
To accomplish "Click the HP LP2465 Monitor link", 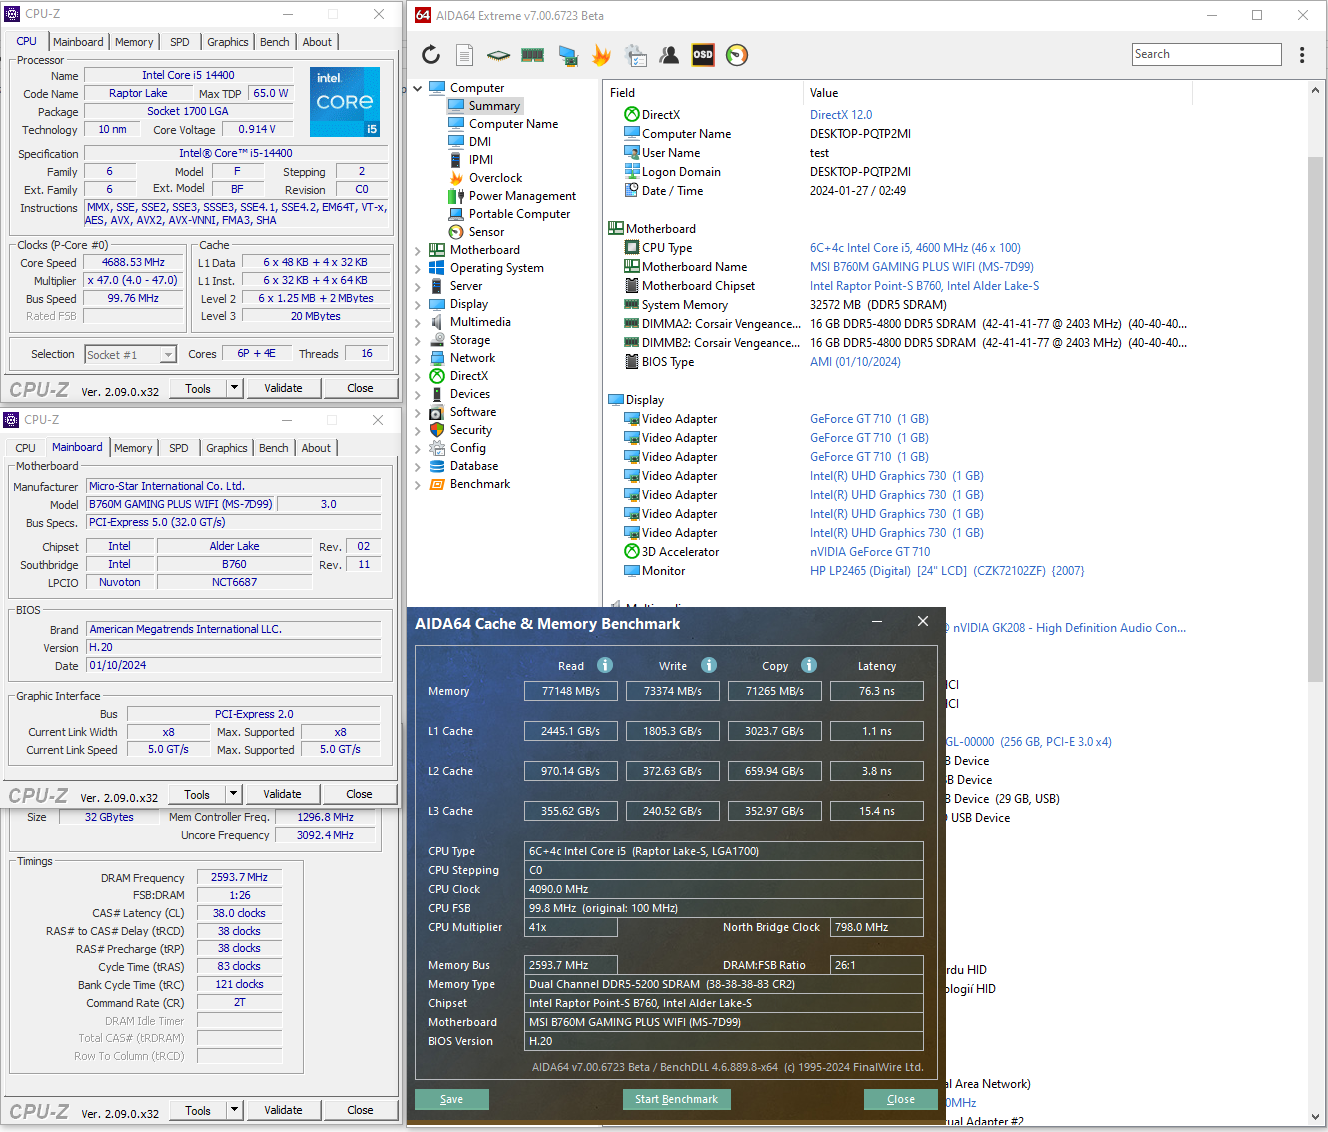I will [947, 571].
